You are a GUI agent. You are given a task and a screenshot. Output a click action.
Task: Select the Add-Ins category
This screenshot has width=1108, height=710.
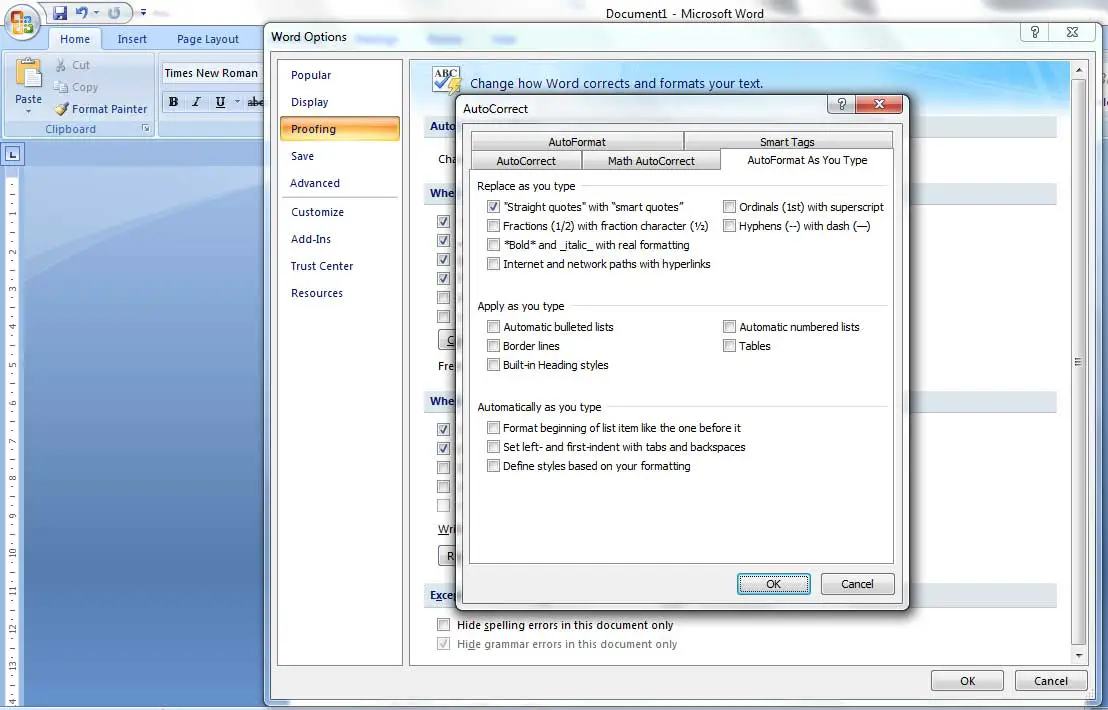340,239
